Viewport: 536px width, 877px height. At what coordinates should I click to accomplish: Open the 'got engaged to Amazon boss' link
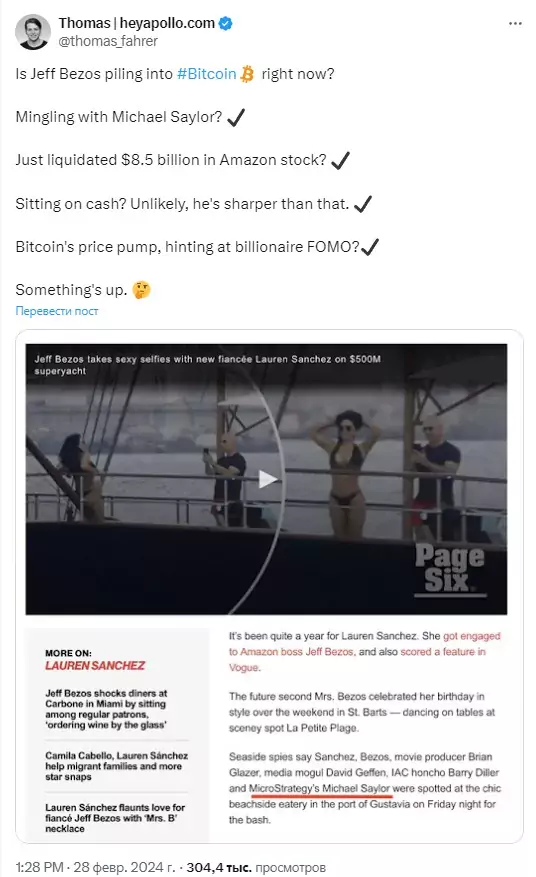365,644
